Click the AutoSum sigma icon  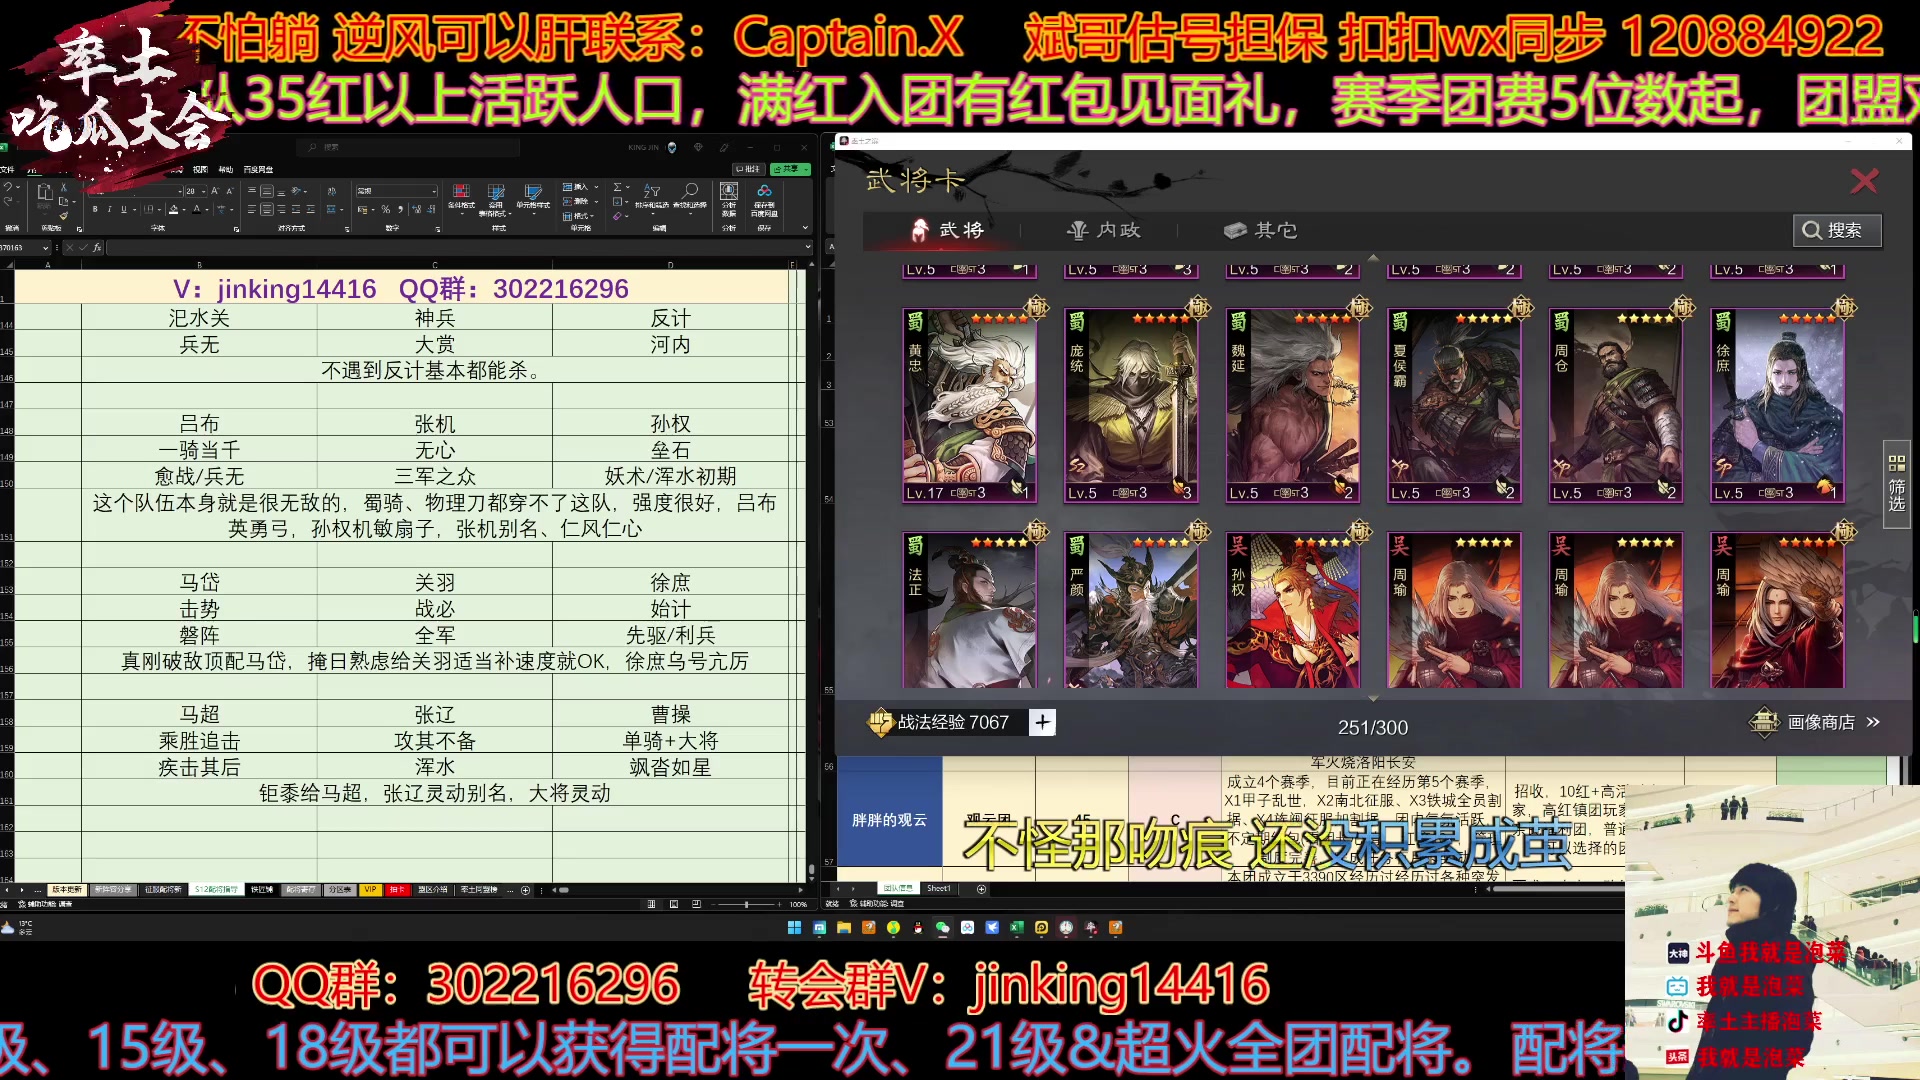click(617, 186)
